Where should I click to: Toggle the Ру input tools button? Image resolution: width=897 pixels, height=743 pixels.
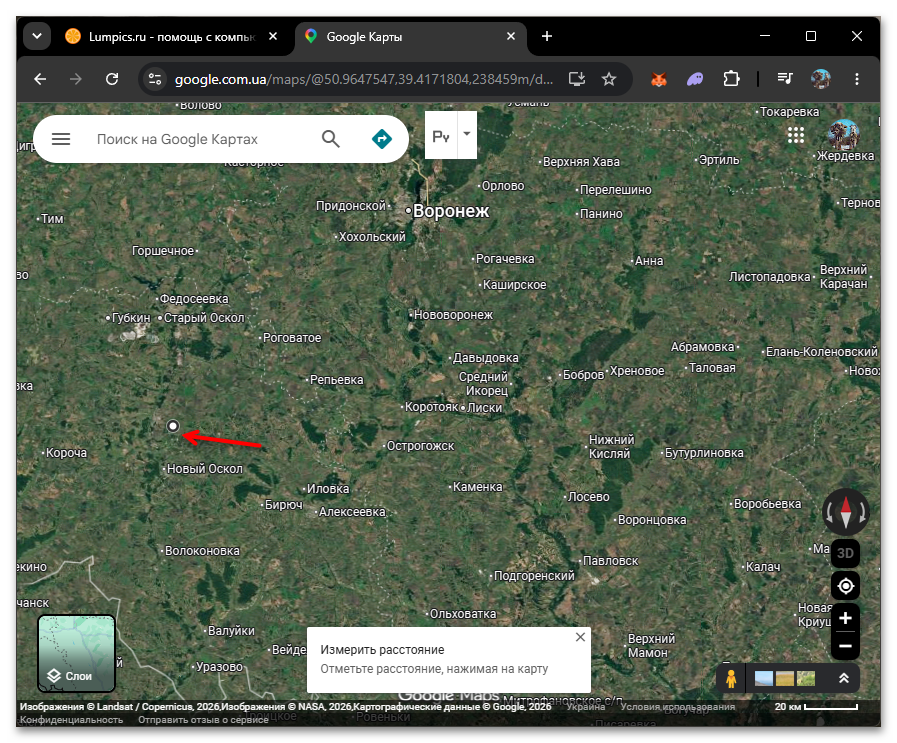[441, 136]
